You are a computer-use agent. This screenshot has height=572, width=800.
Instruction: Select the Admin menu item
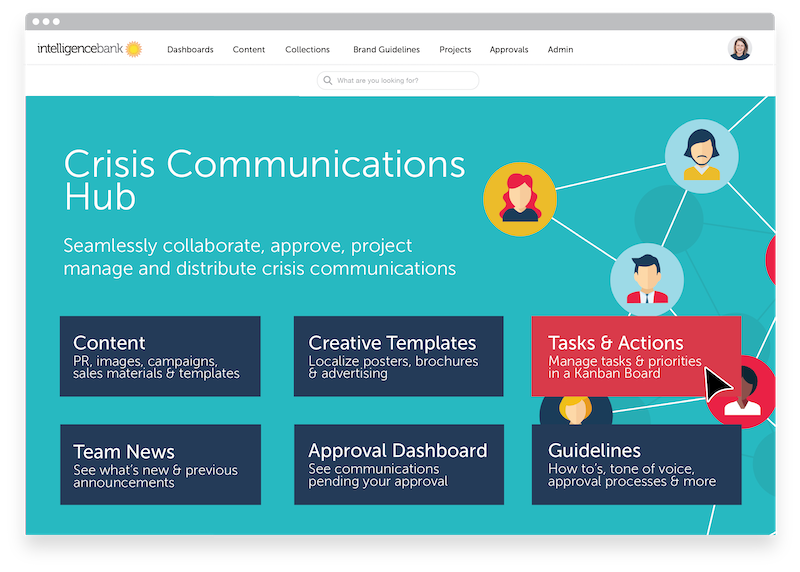560,49
